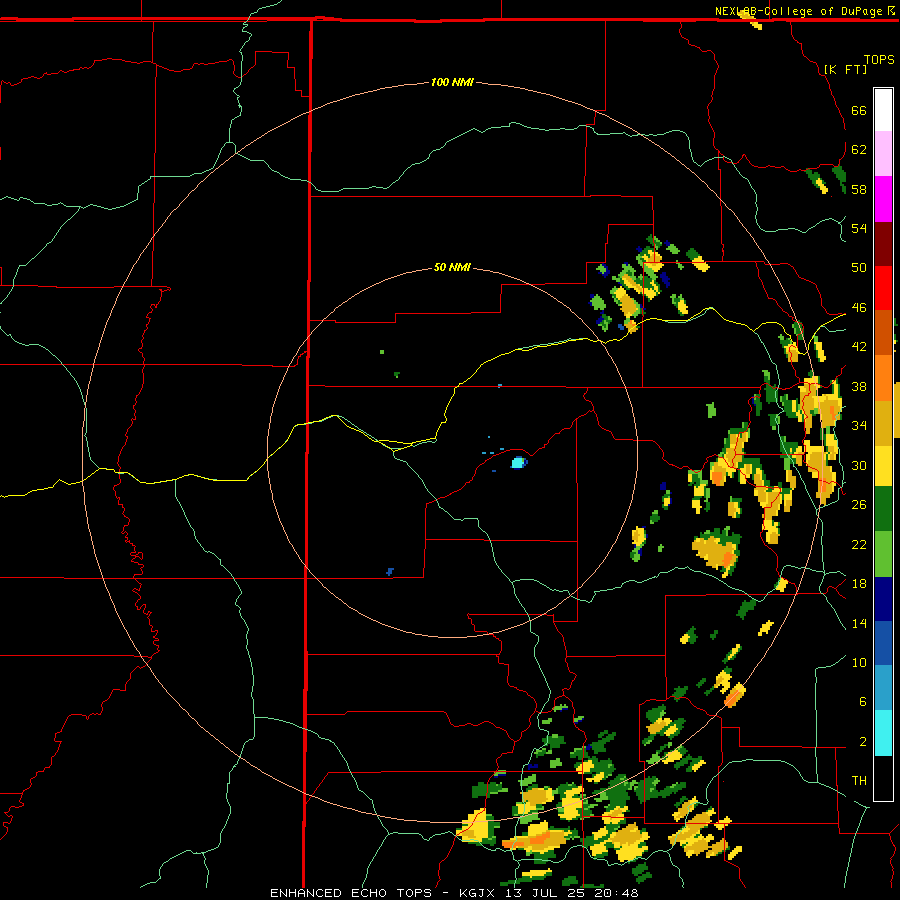Click the black TH threshold swatch
The width and height of the screenshot is (900, 900).
click(883, 778)
